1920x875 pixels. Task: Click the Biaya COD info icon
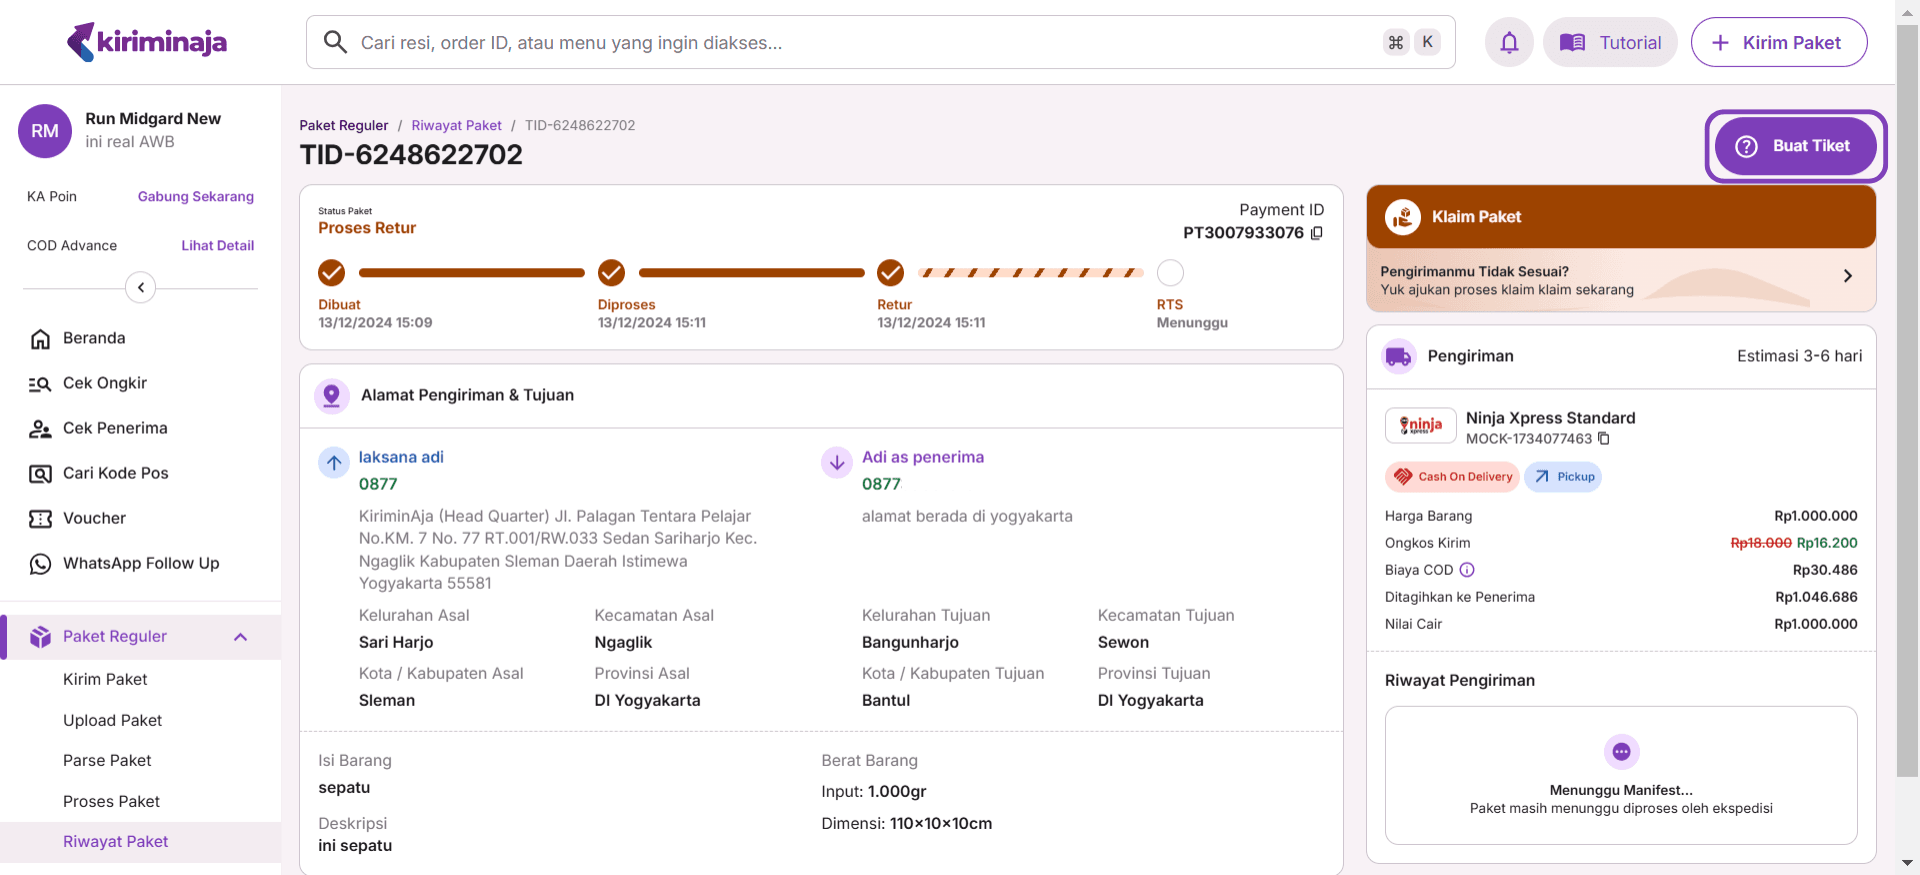[1467, 570]
